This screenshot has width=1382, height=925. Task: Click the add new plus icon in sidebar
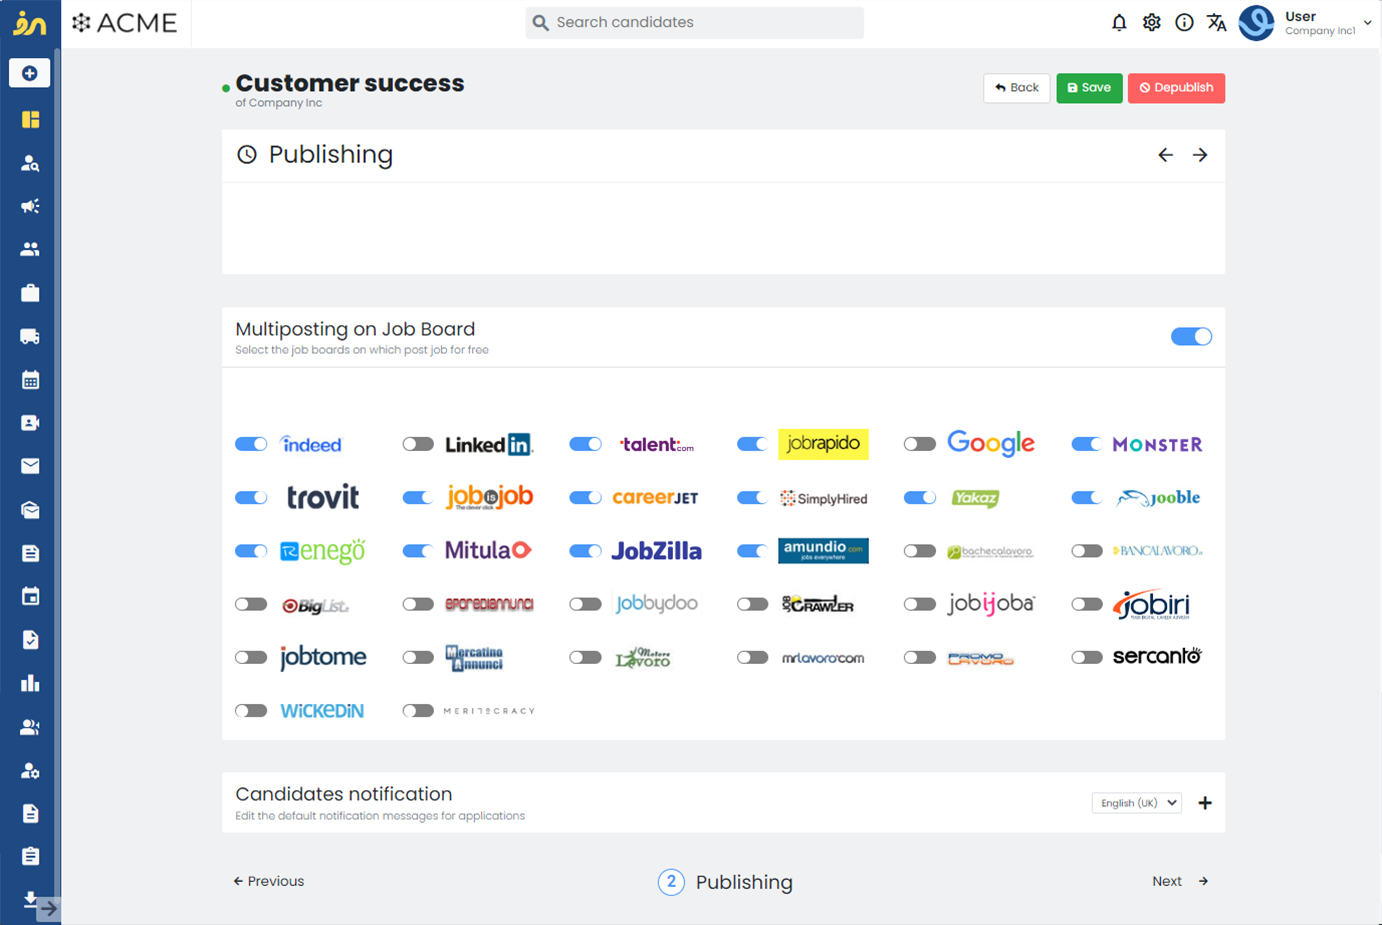click(29, 73)
